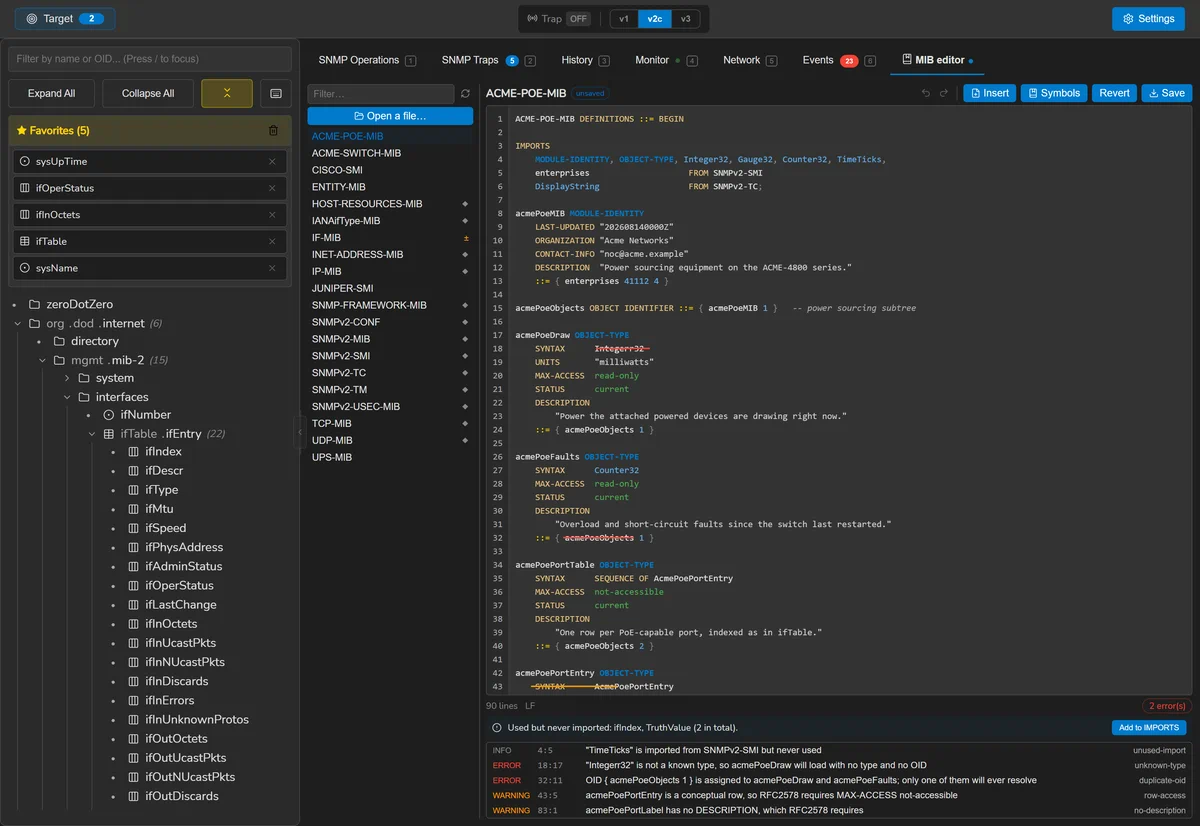Collapse the interfaces folder
Viewport: 1200px width, 826px height.
click(67, 397)
